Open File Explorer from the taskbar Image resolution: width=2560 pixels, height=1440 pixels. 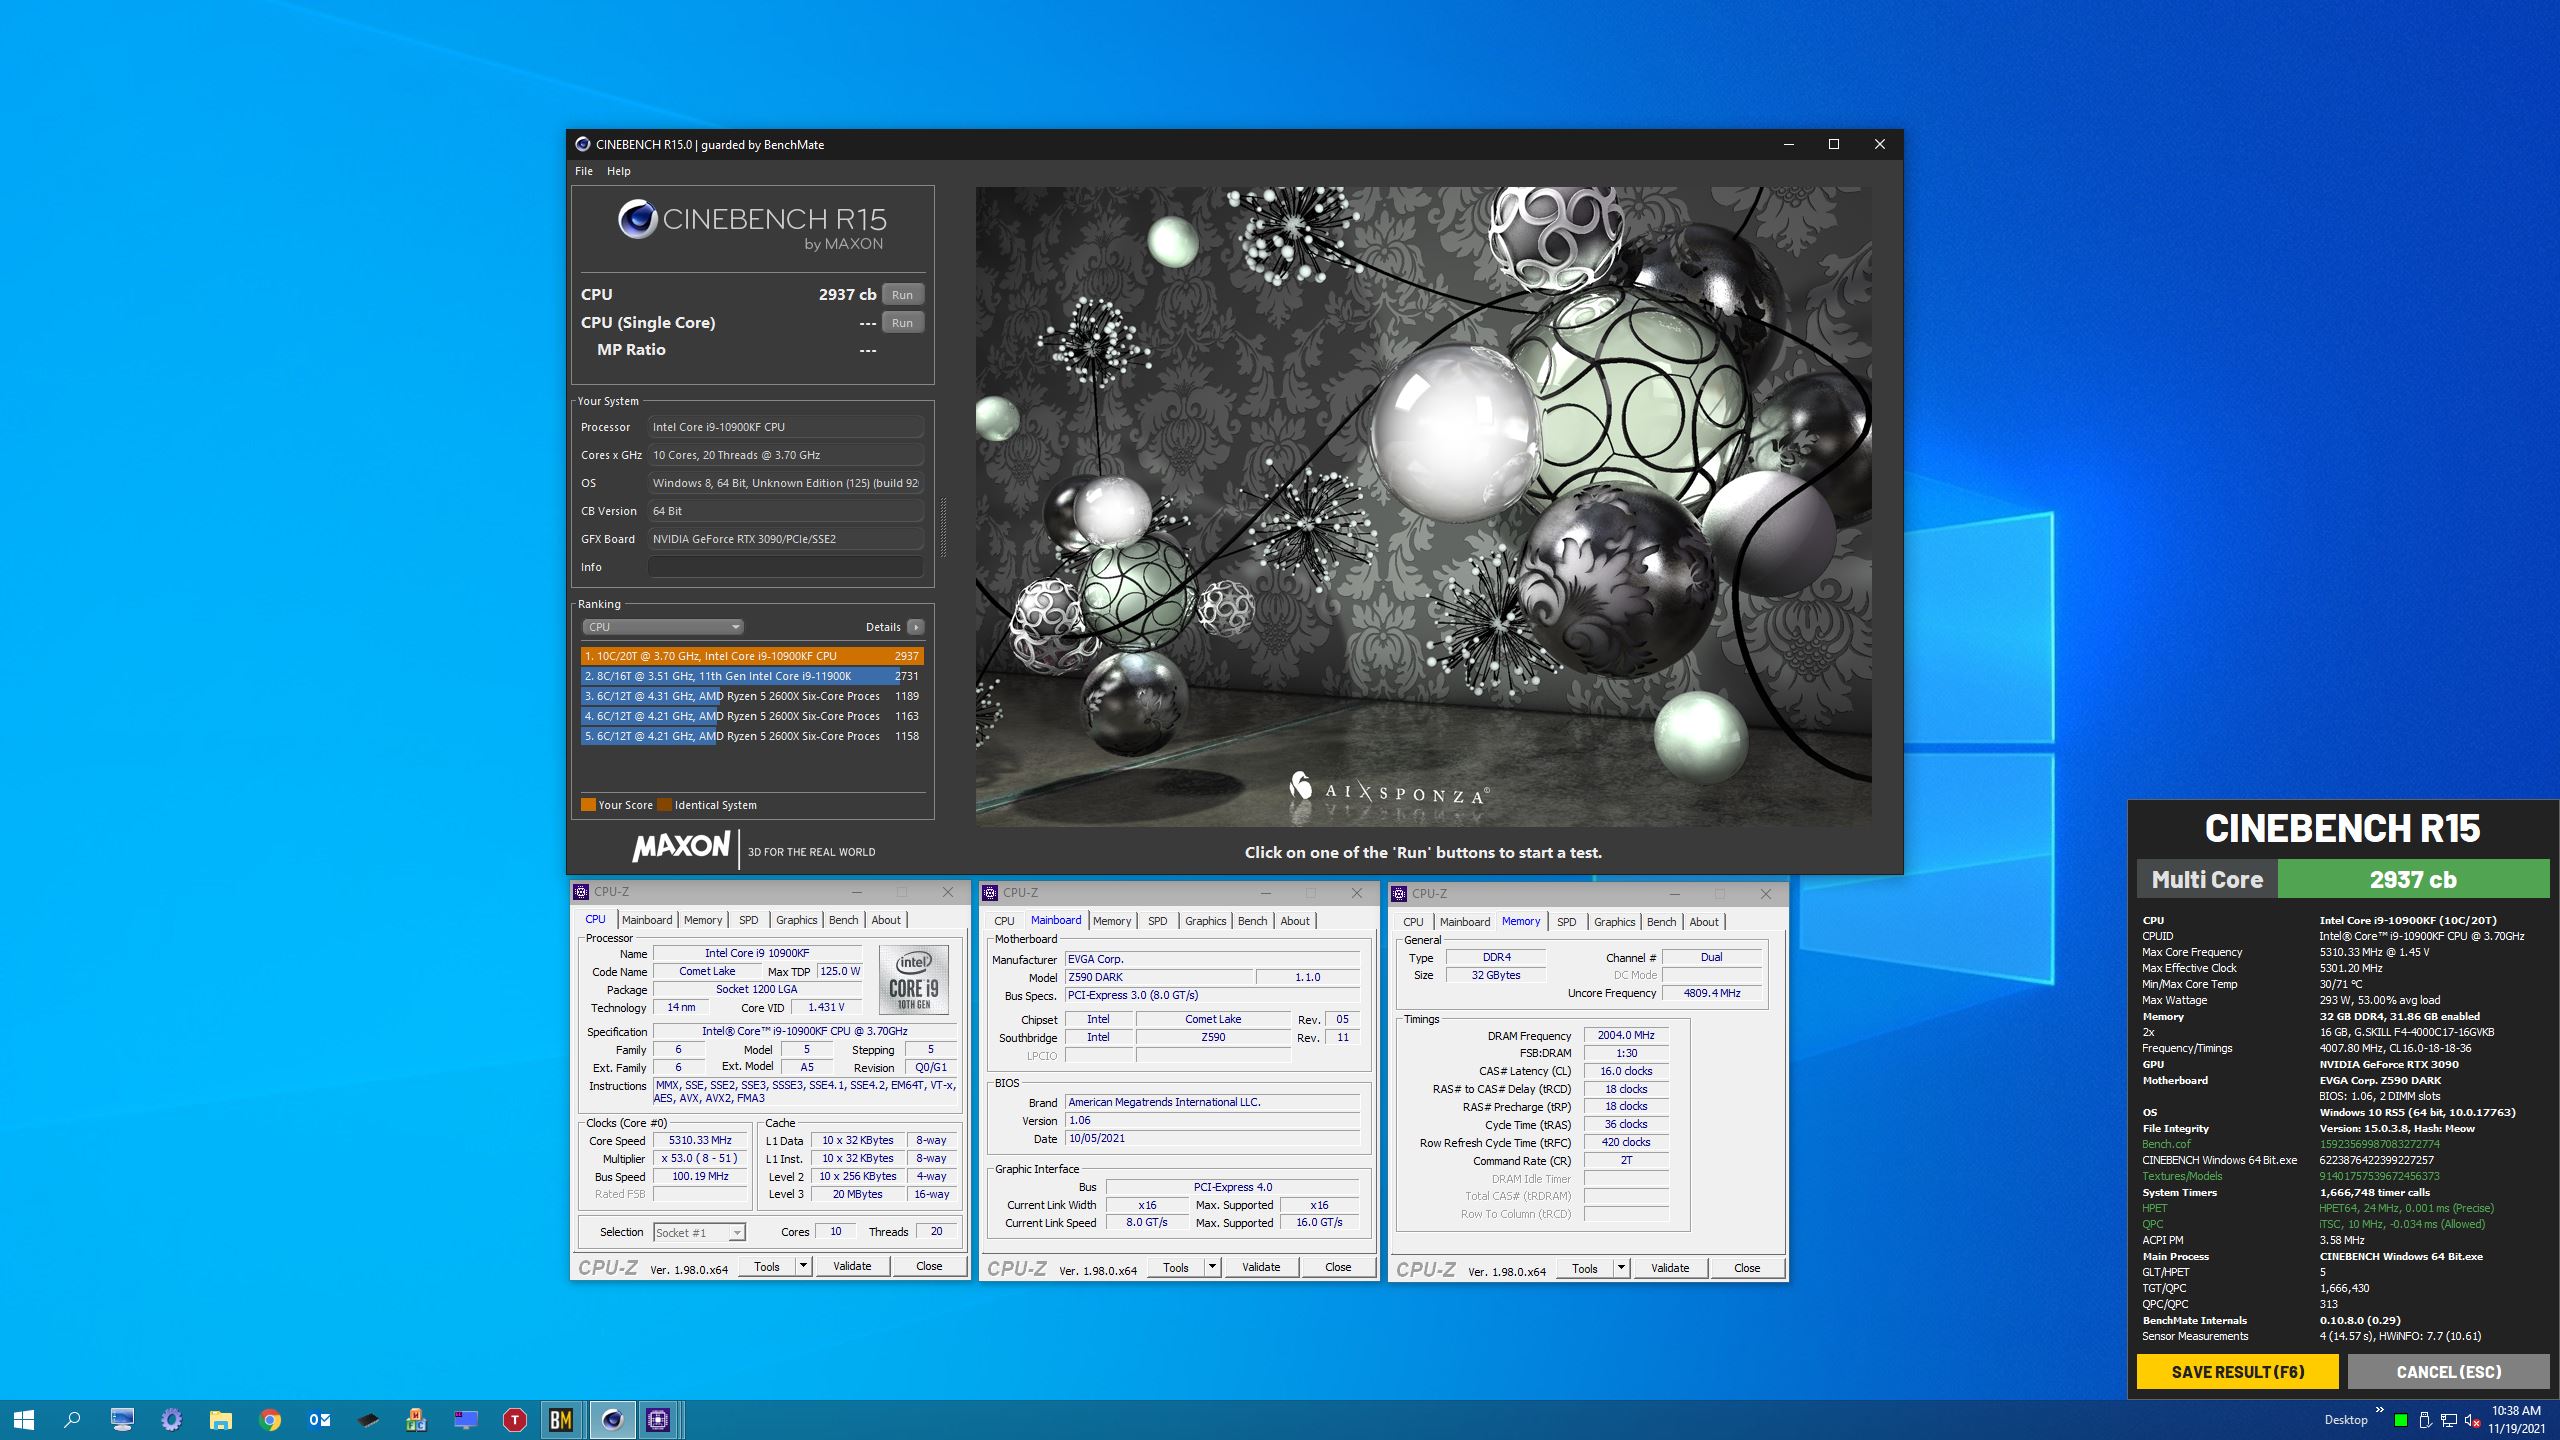coord(220,1419)
